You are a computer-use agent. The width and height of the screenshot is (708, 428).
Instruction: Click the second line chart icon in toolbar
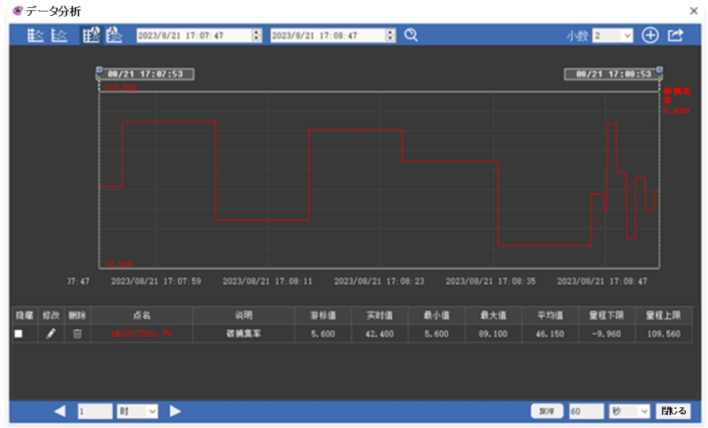tap(59, 35)
